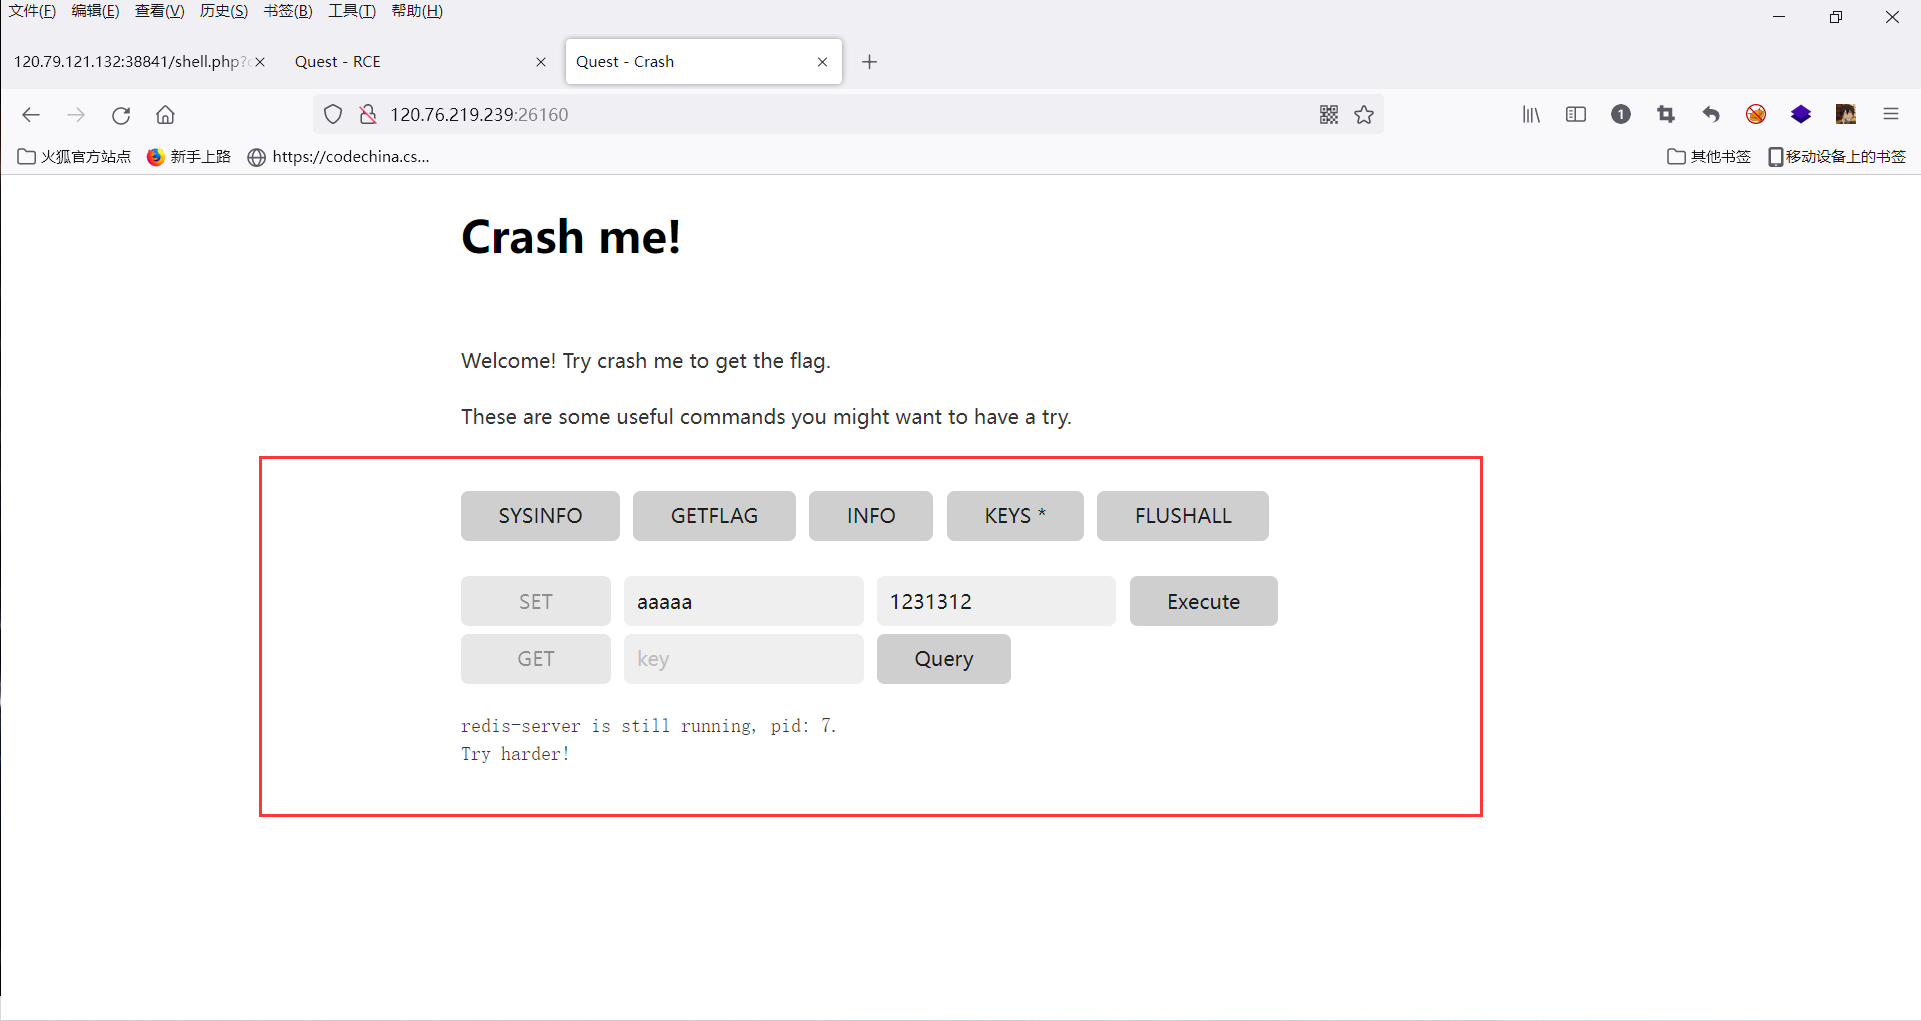Open the 帮助(H) menu
The image size is (1921, 1021).
(417, 11)
